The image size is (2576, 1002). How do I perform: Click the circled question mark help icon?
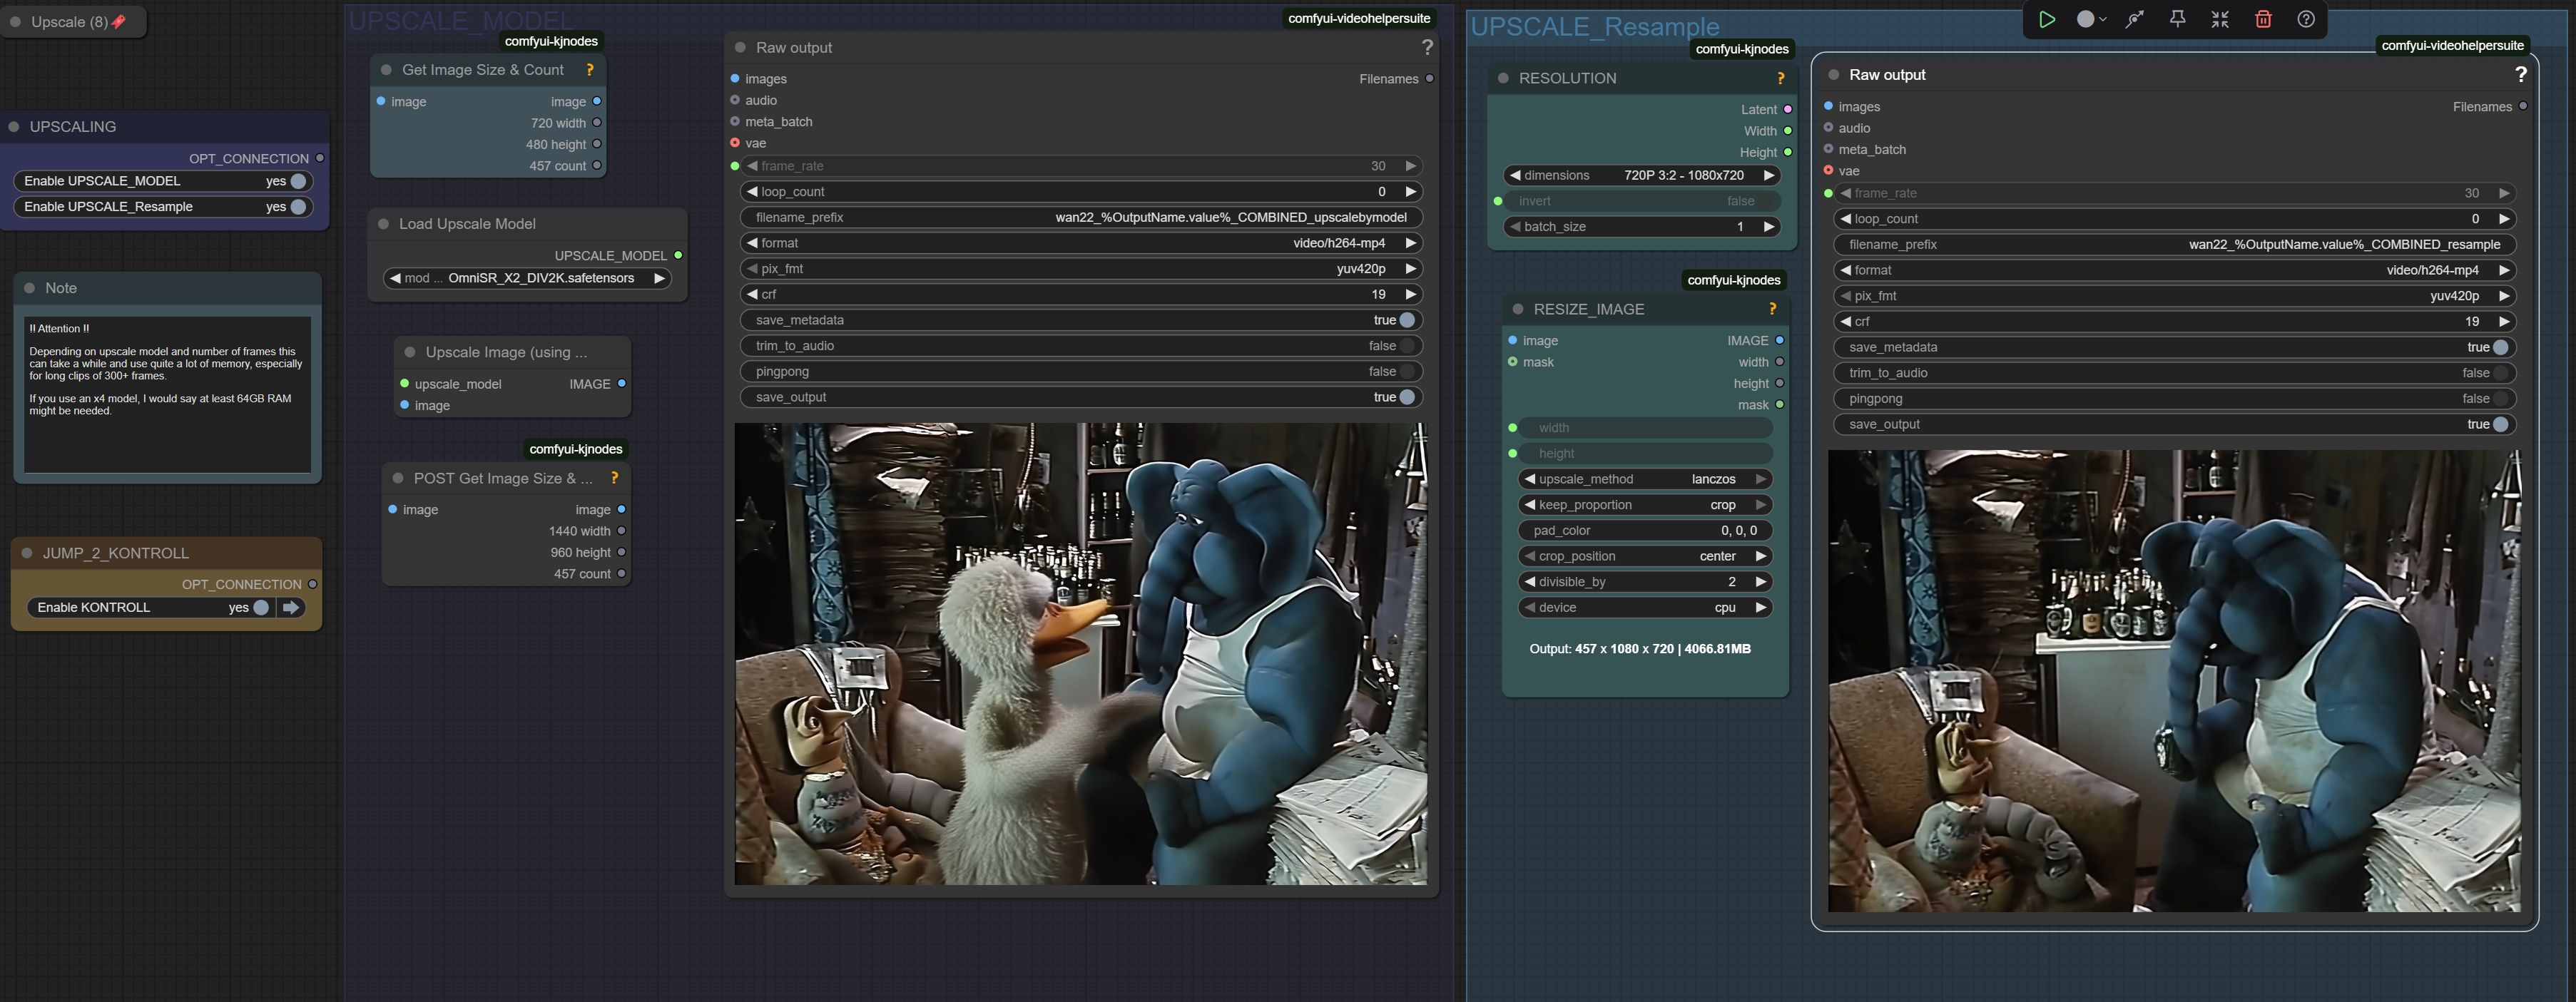(x=2306, y=19)
